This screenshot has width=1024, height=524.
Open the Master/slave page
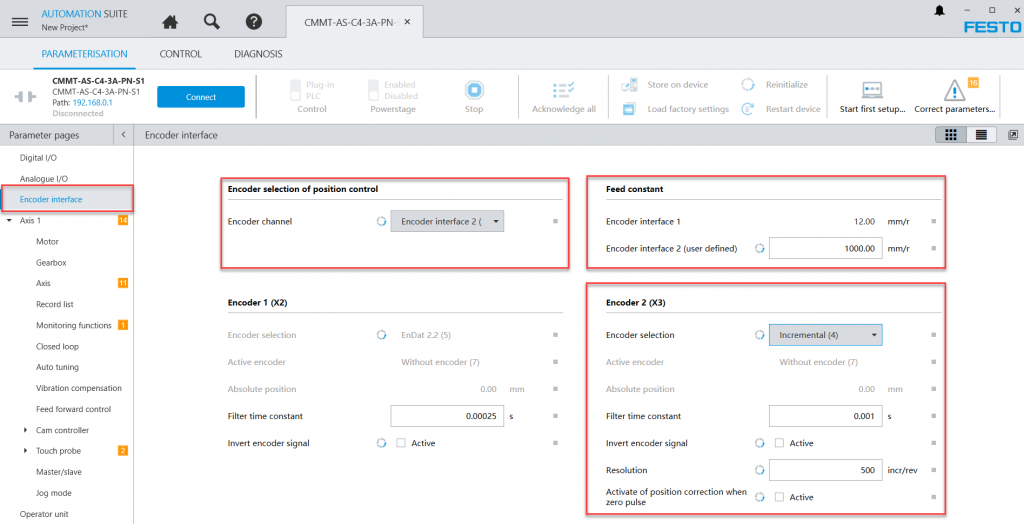pos(59,472)
